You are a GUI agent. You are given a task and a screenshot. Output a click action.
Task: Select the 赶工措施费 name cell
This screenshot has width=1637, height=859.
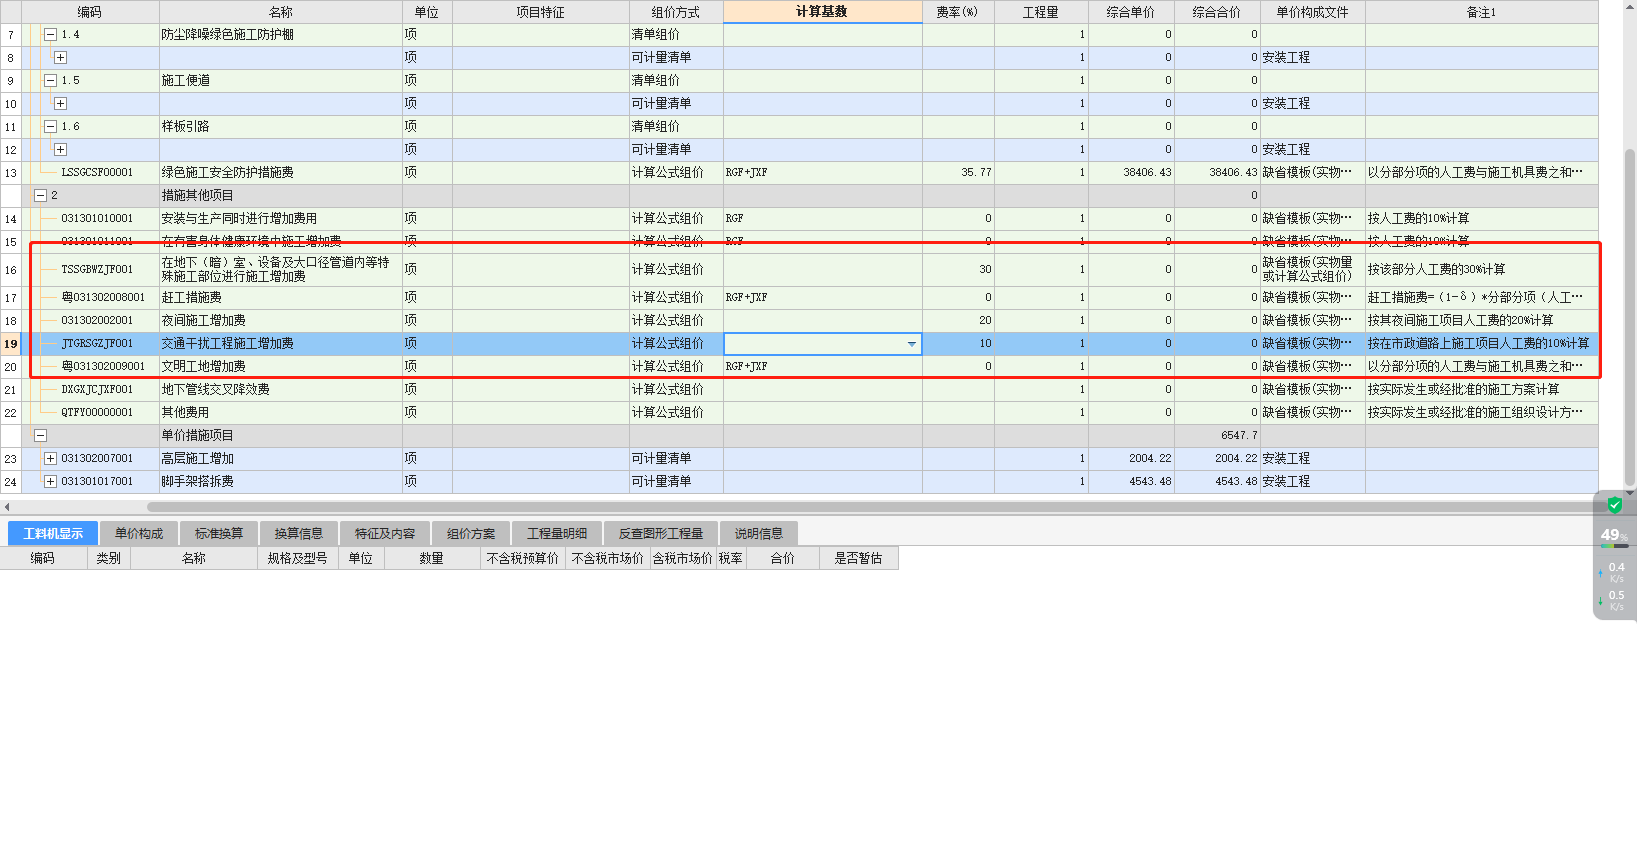coord(281,297)
